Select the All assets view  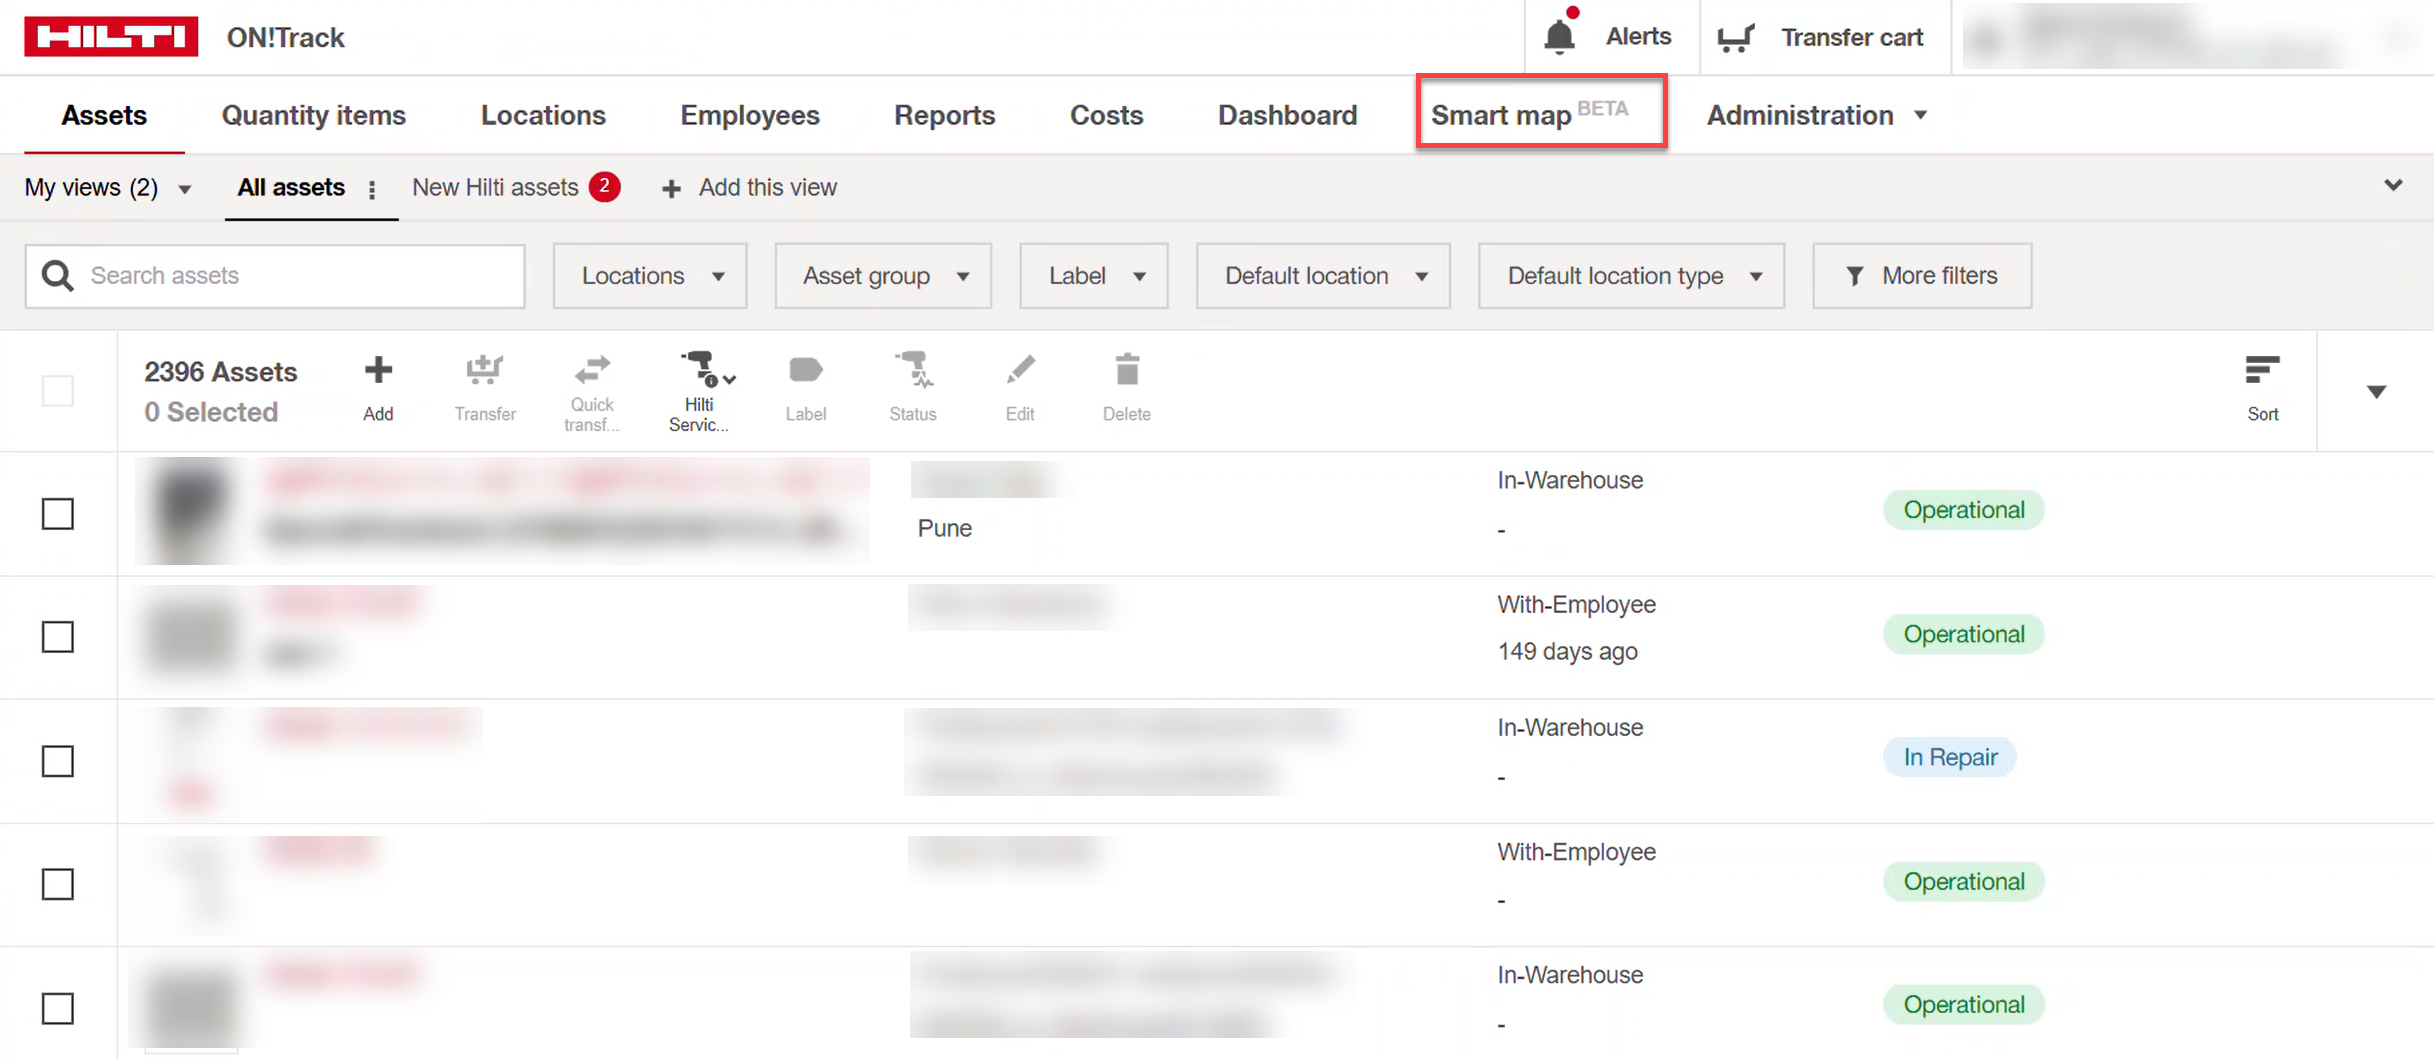click(x=291, y=188)
